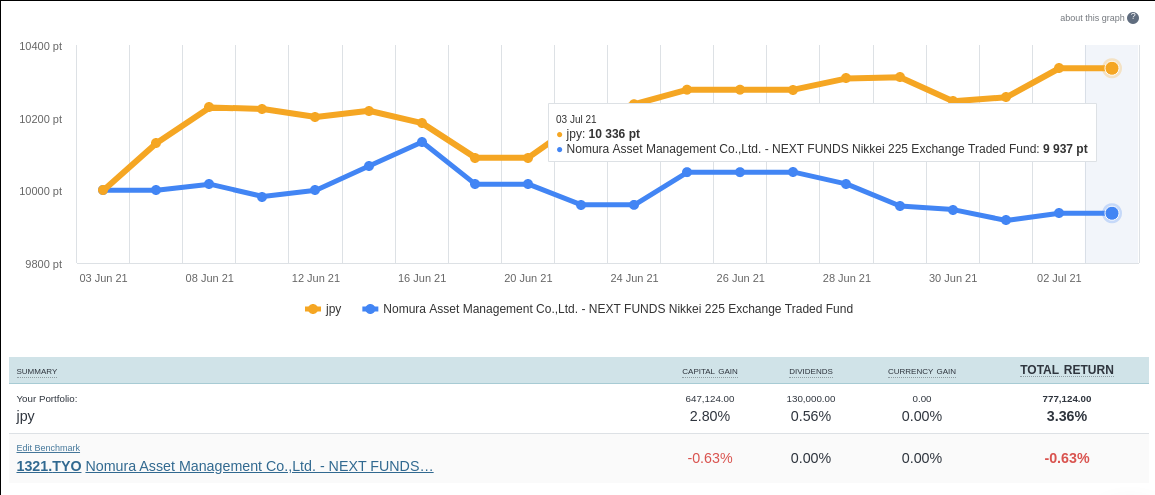Toggle the Nomura NEXT FUNDS legend label
The height and width of the screenshot is (495, 1155).
[617, 309]
